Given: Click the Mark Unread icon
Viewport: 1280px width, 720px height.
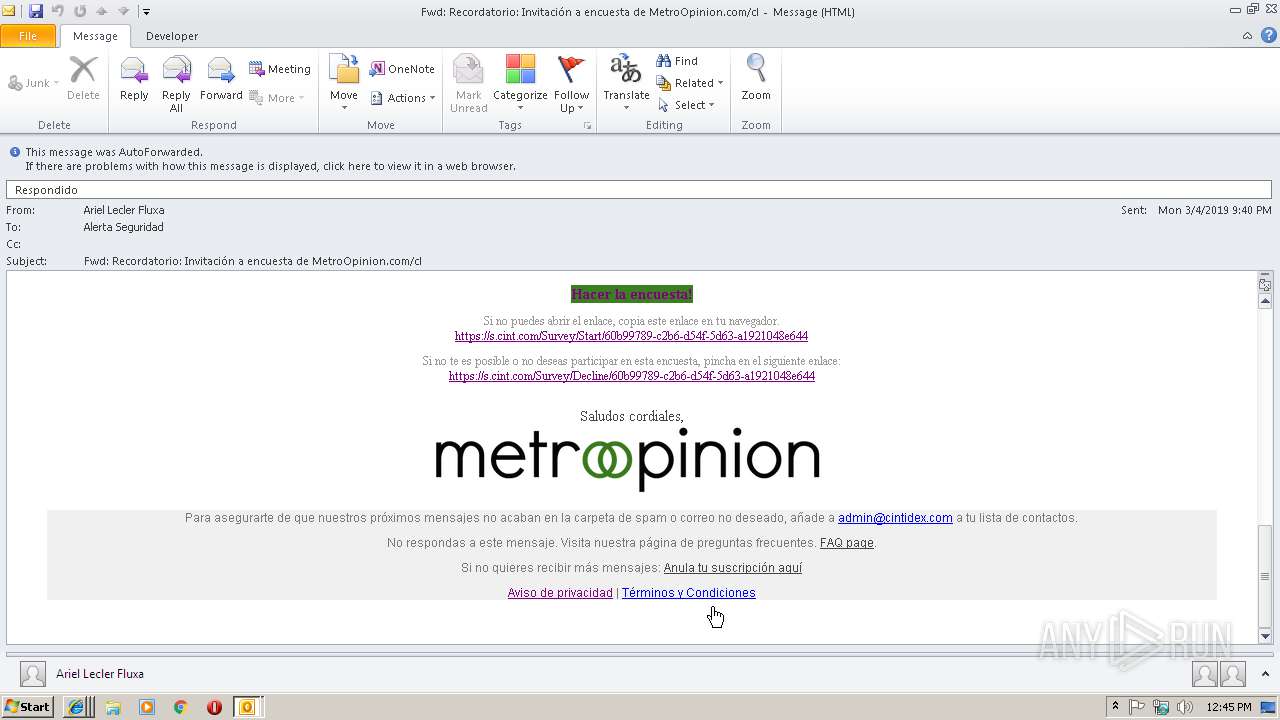Looking at the screenshot, I should click(468, 84).
